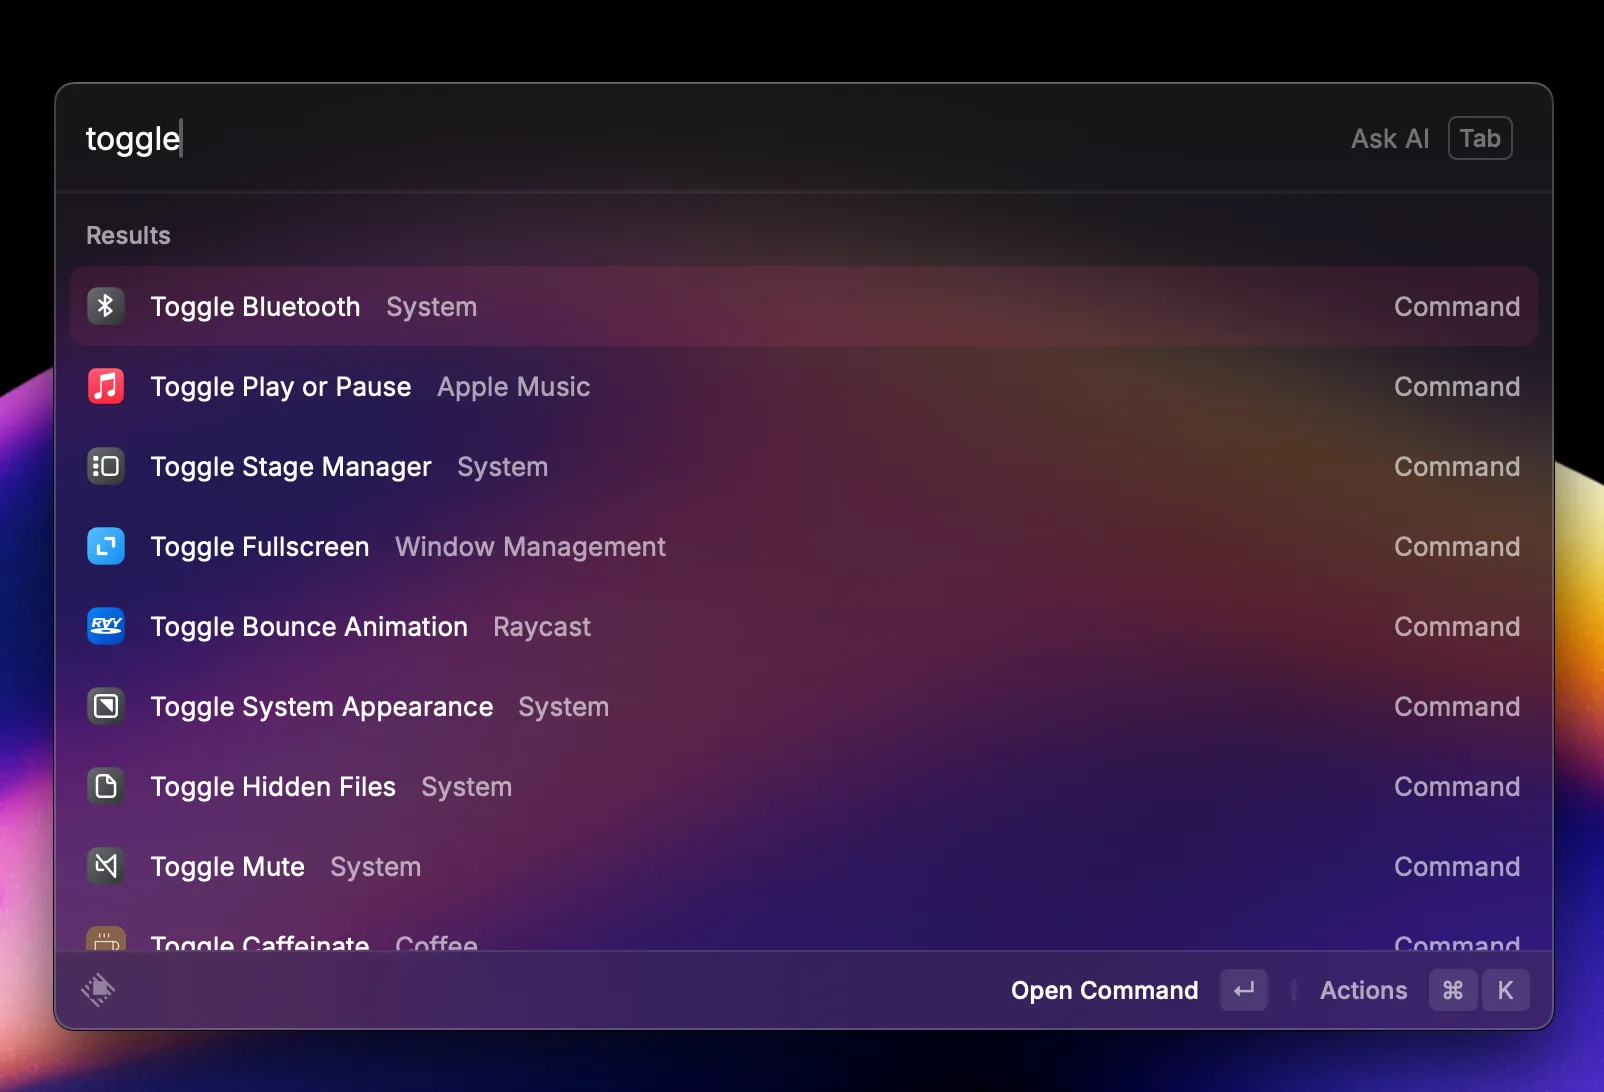1604x1092 pixels.
Task: Open the Actions menu
Action: click(1363, 990)
